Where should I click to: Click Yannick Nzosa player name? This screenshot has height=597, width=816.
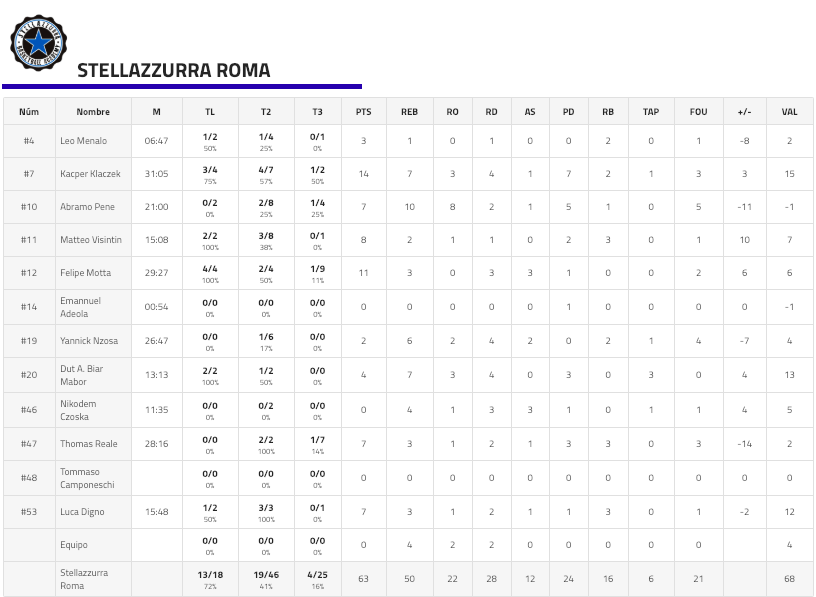89,341
